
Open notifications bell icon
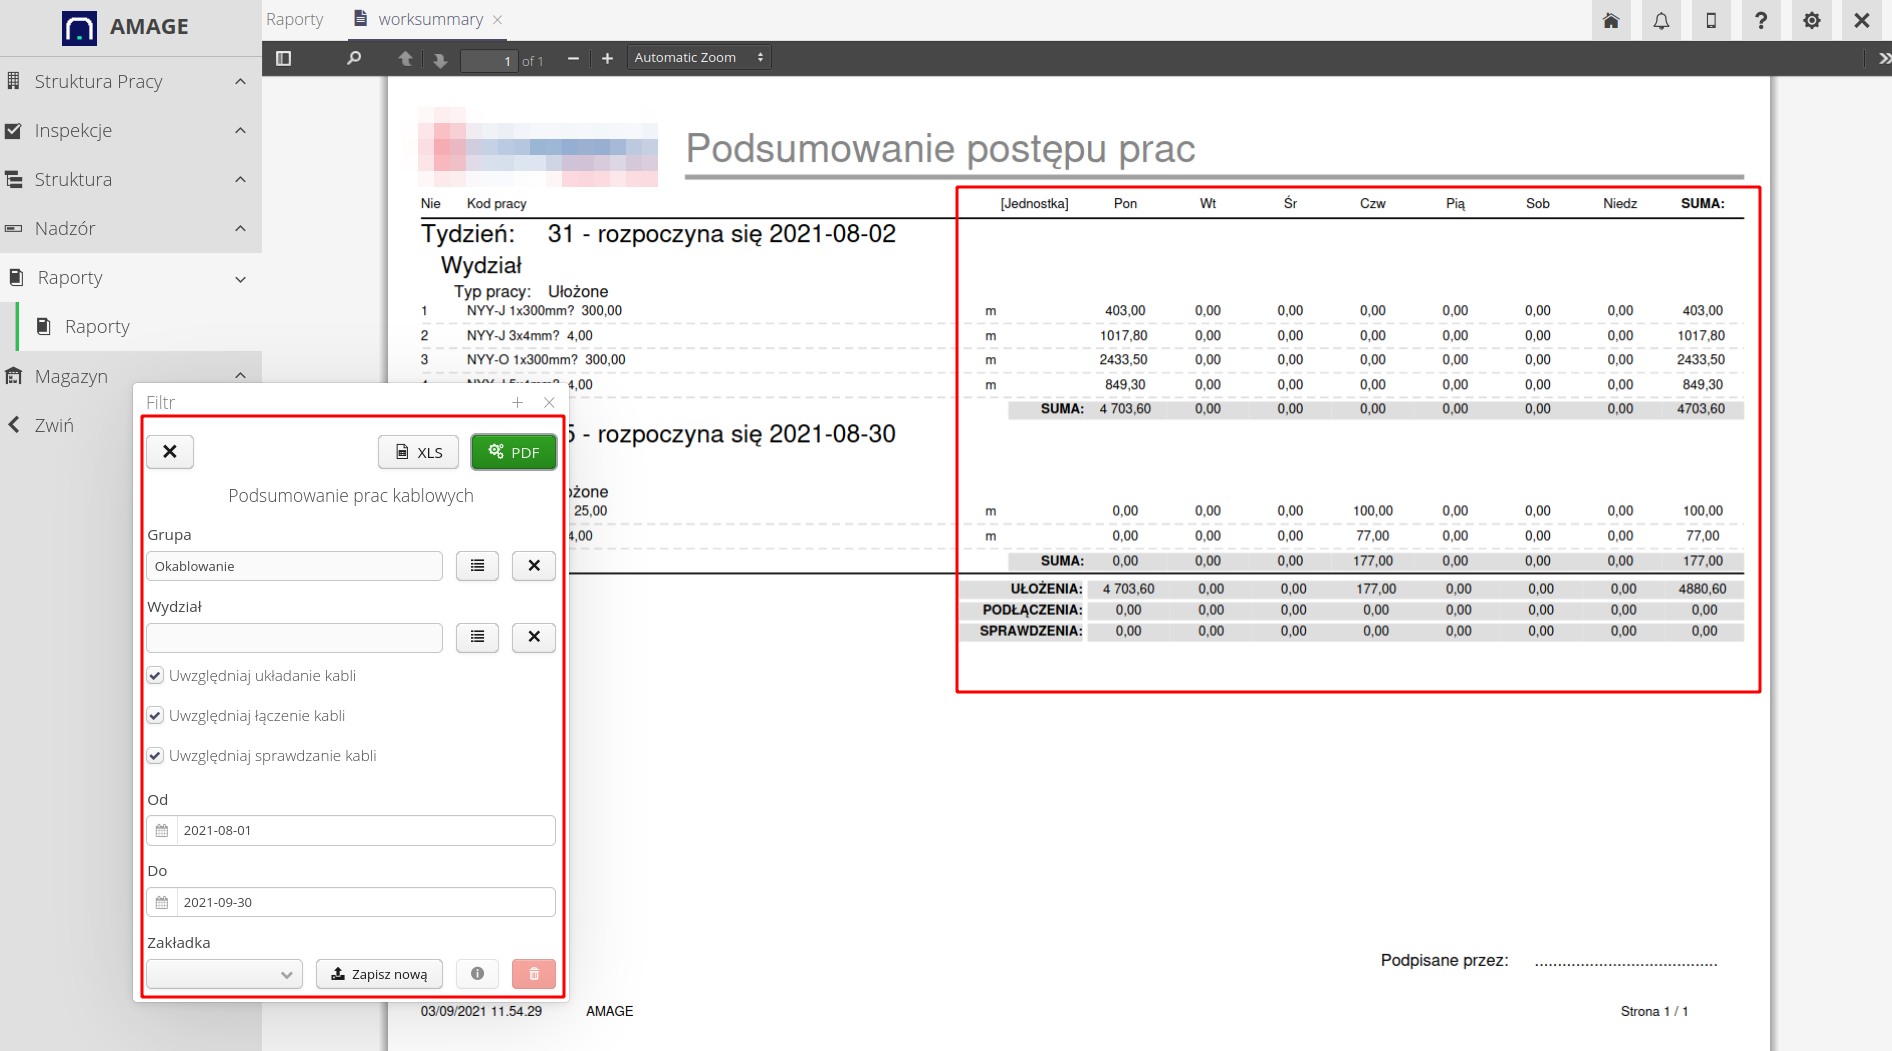1661,21
